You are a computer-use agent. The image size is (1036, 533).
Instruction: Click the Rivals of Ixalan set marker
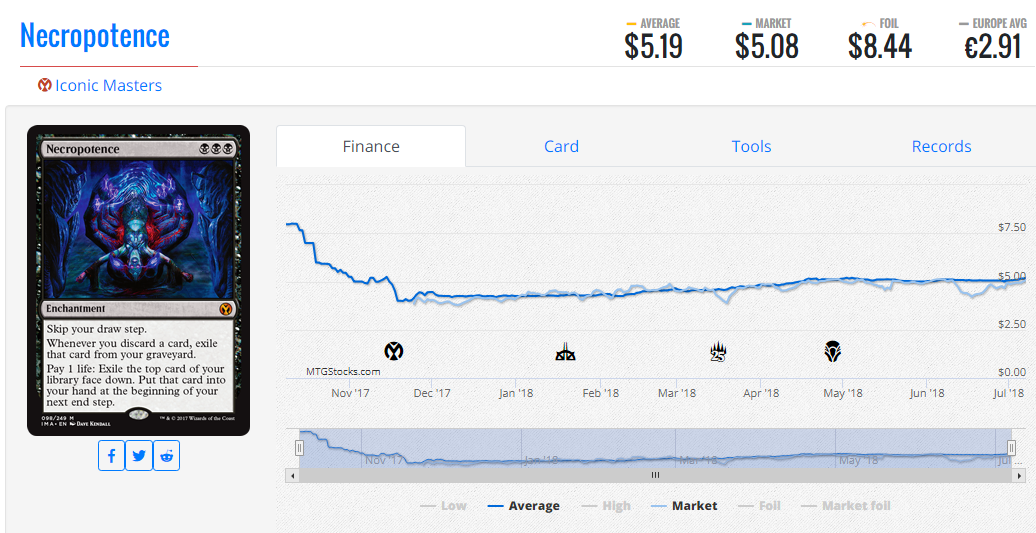(565, 352)
